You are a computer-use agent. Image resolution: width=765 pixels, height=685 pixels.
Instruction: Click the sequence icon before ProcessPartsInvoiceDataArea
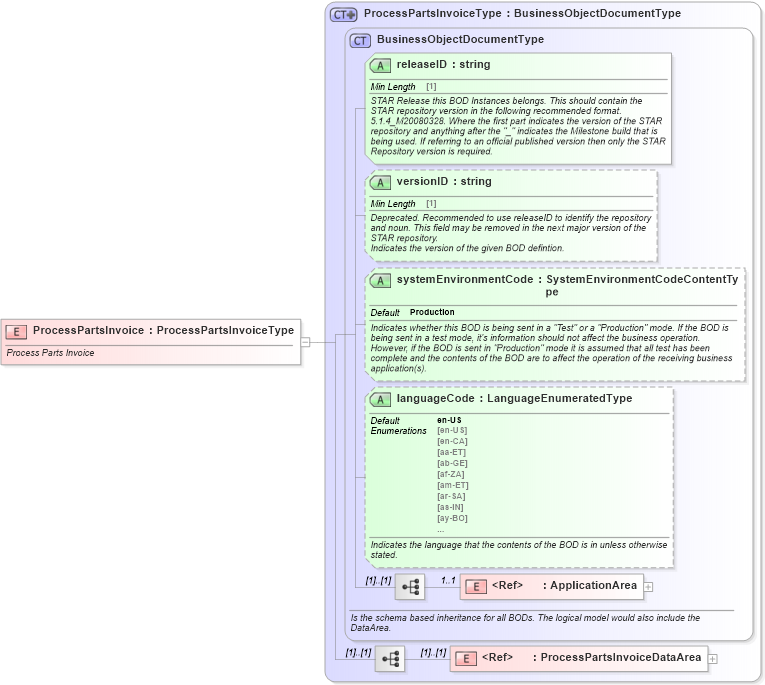(x=390, y=659)
